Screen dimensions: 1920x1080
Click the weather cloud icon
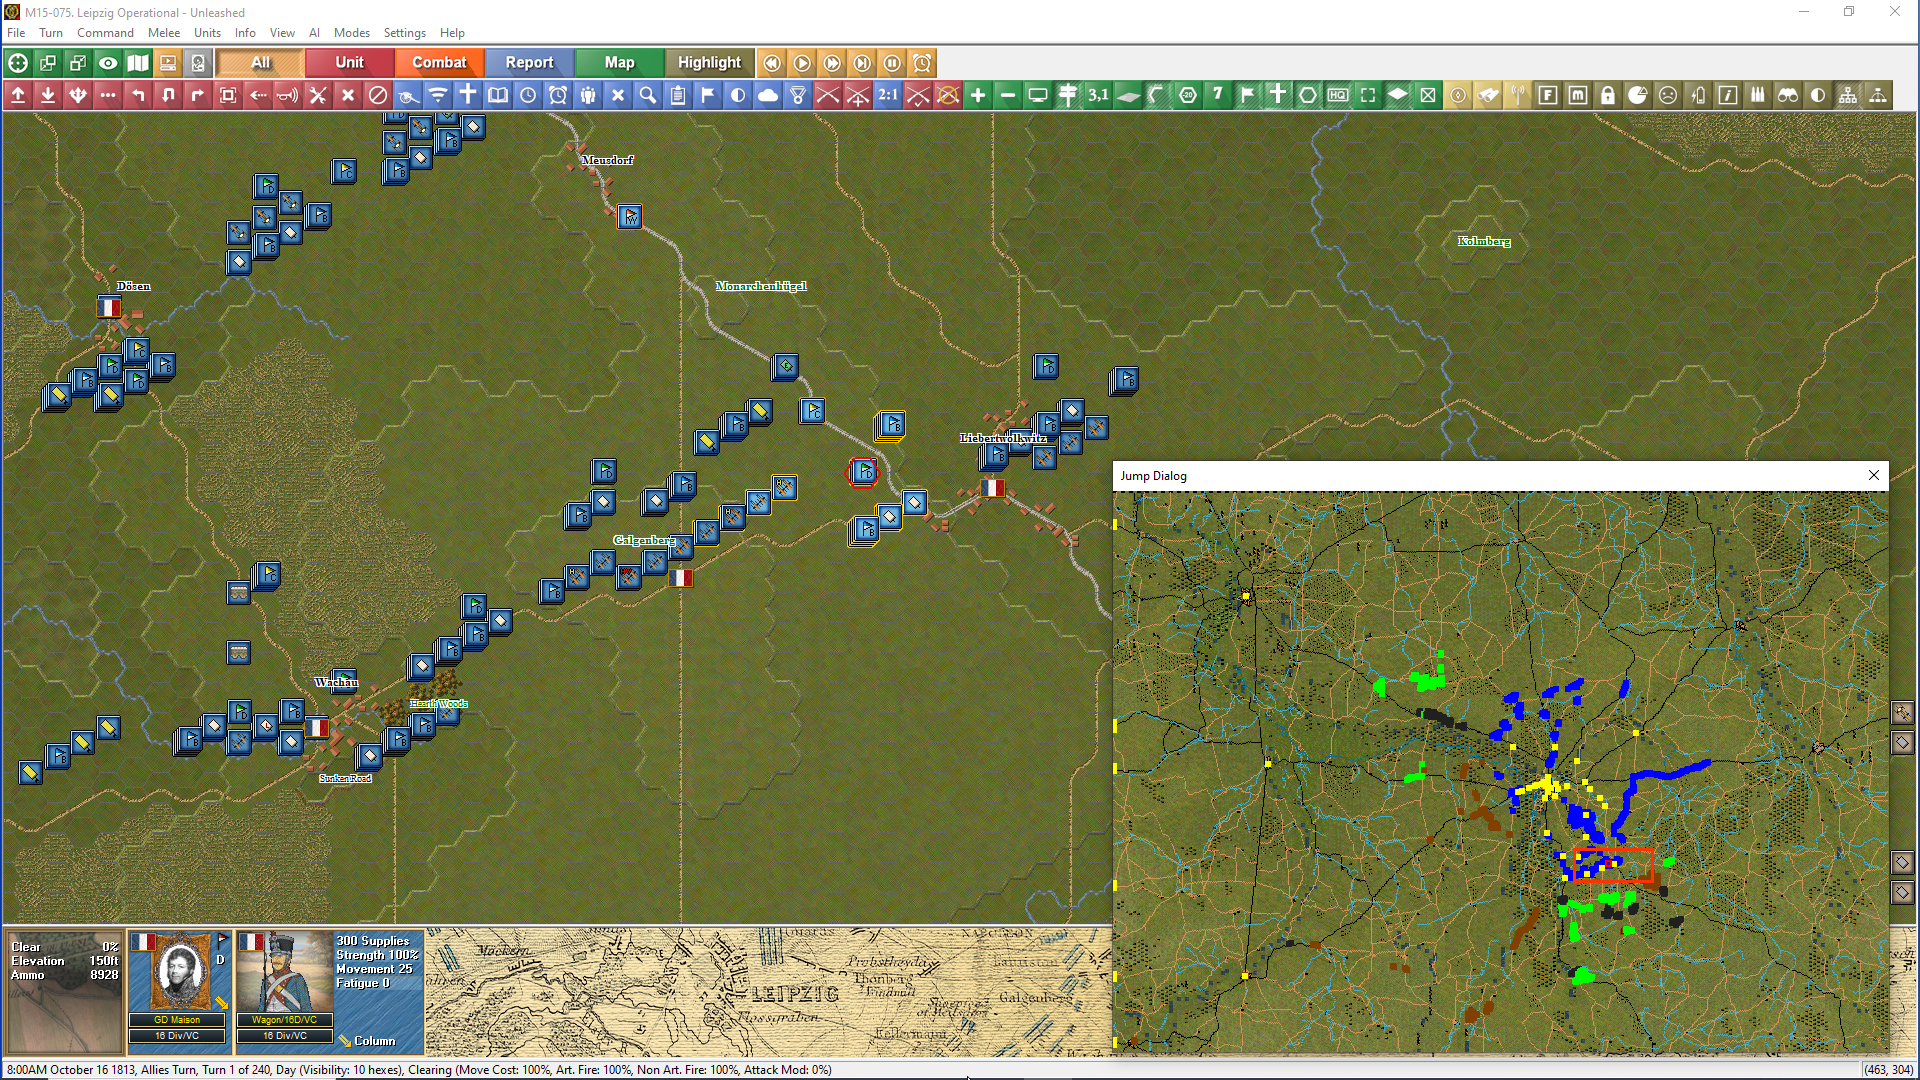point(768,95)
